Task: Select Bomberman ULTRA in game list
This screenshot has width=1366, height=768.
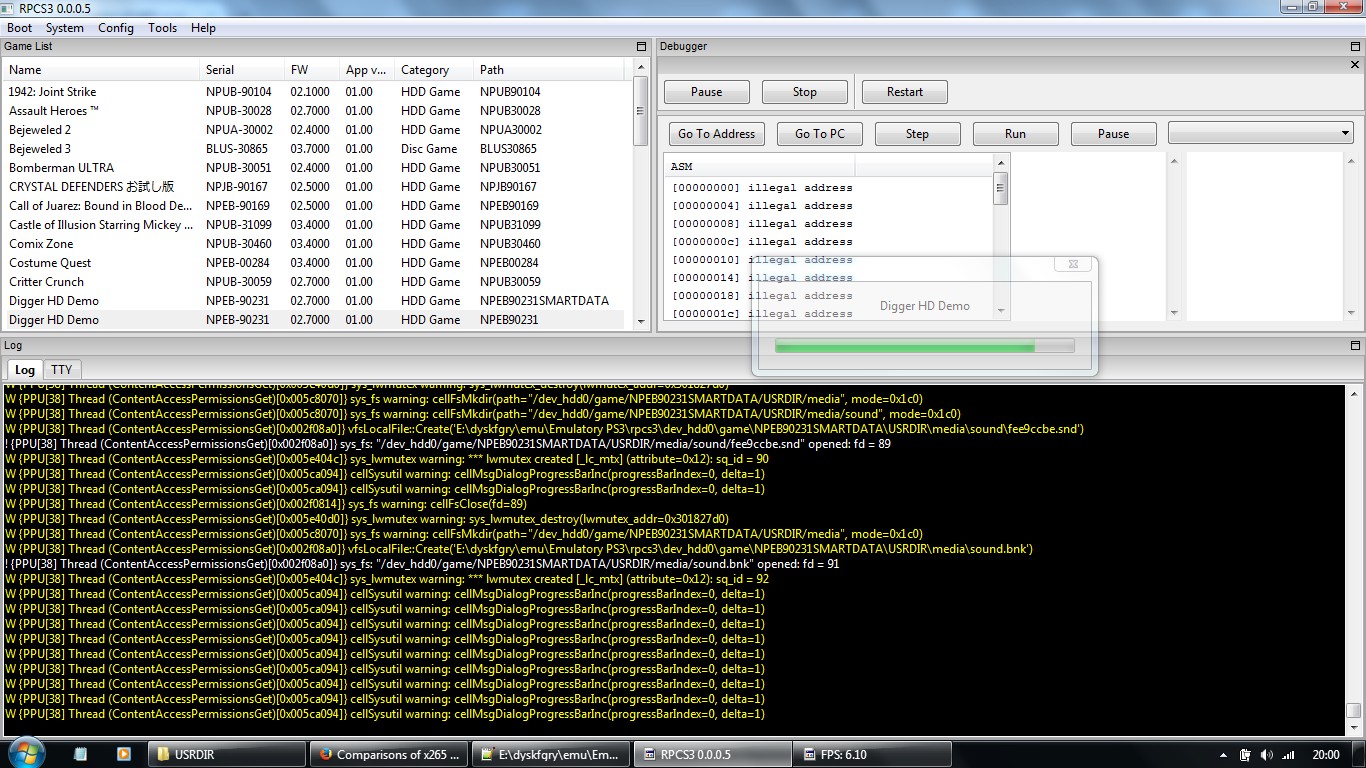Action: tap(61, 168)
